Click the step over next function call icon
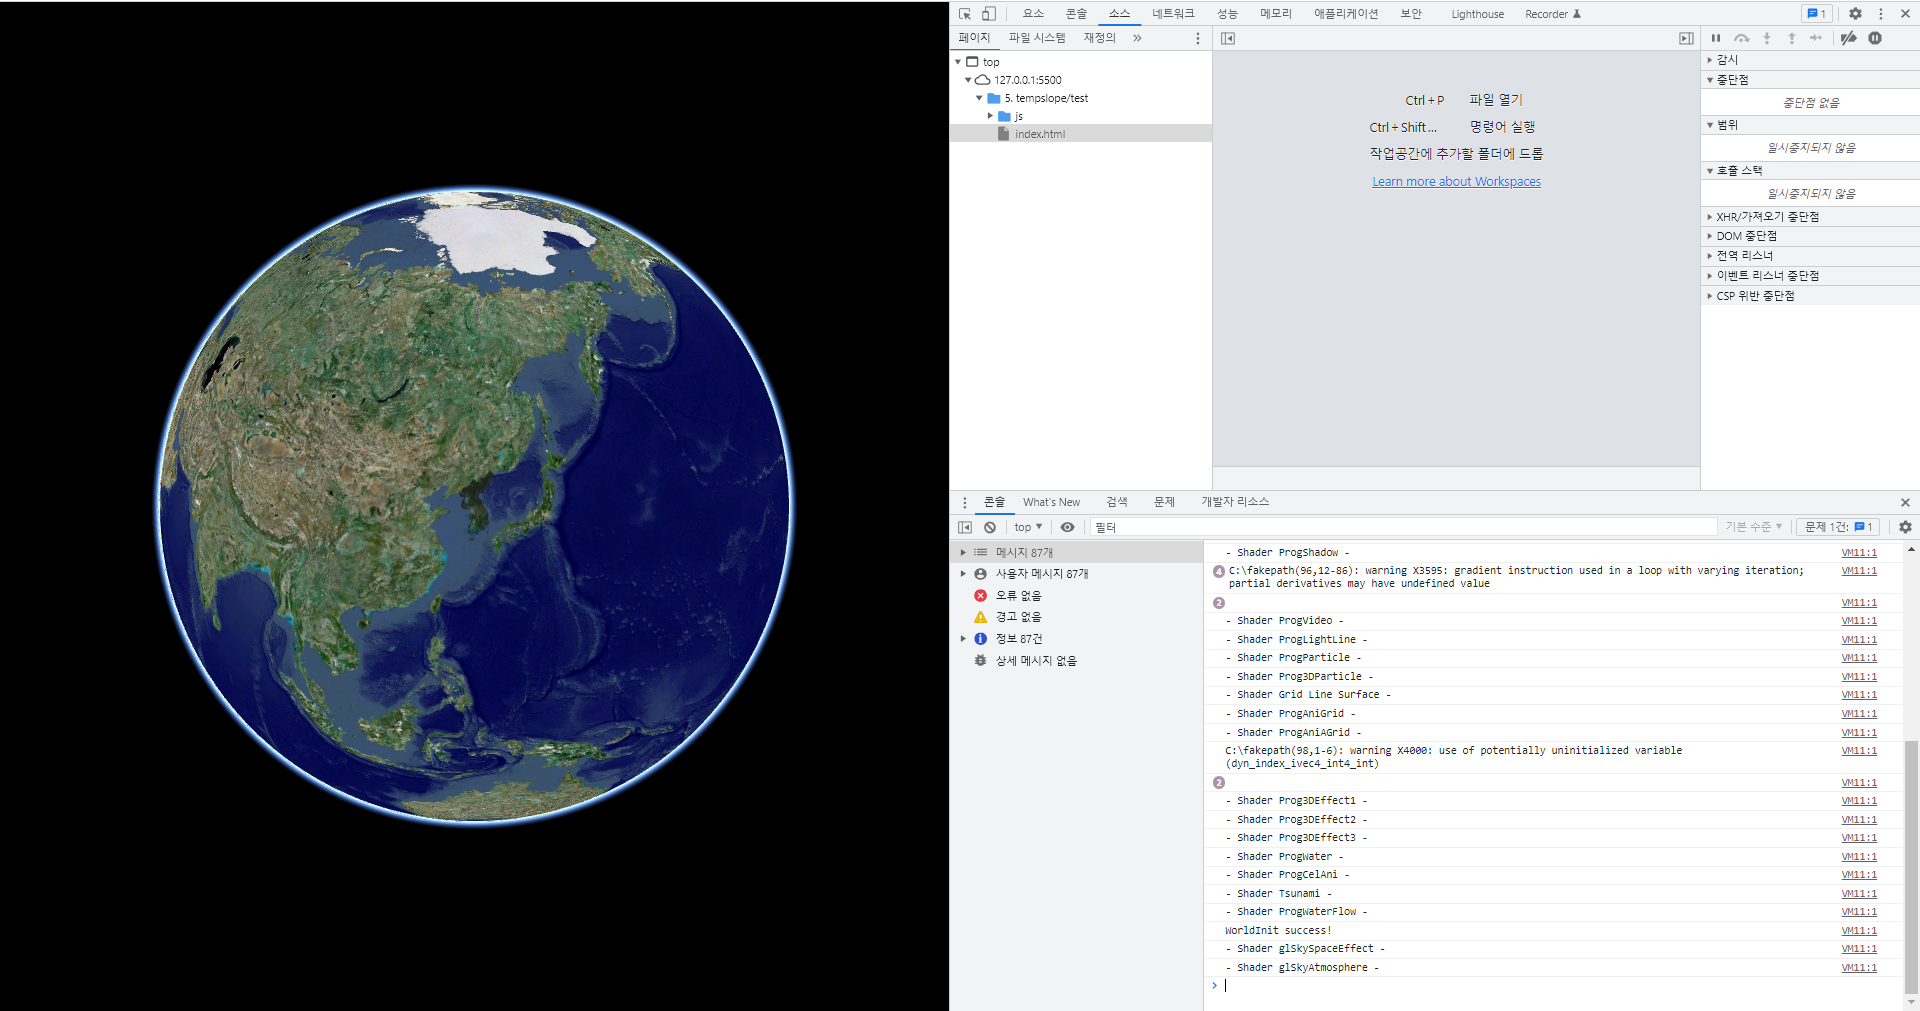 click(1741, 38)
